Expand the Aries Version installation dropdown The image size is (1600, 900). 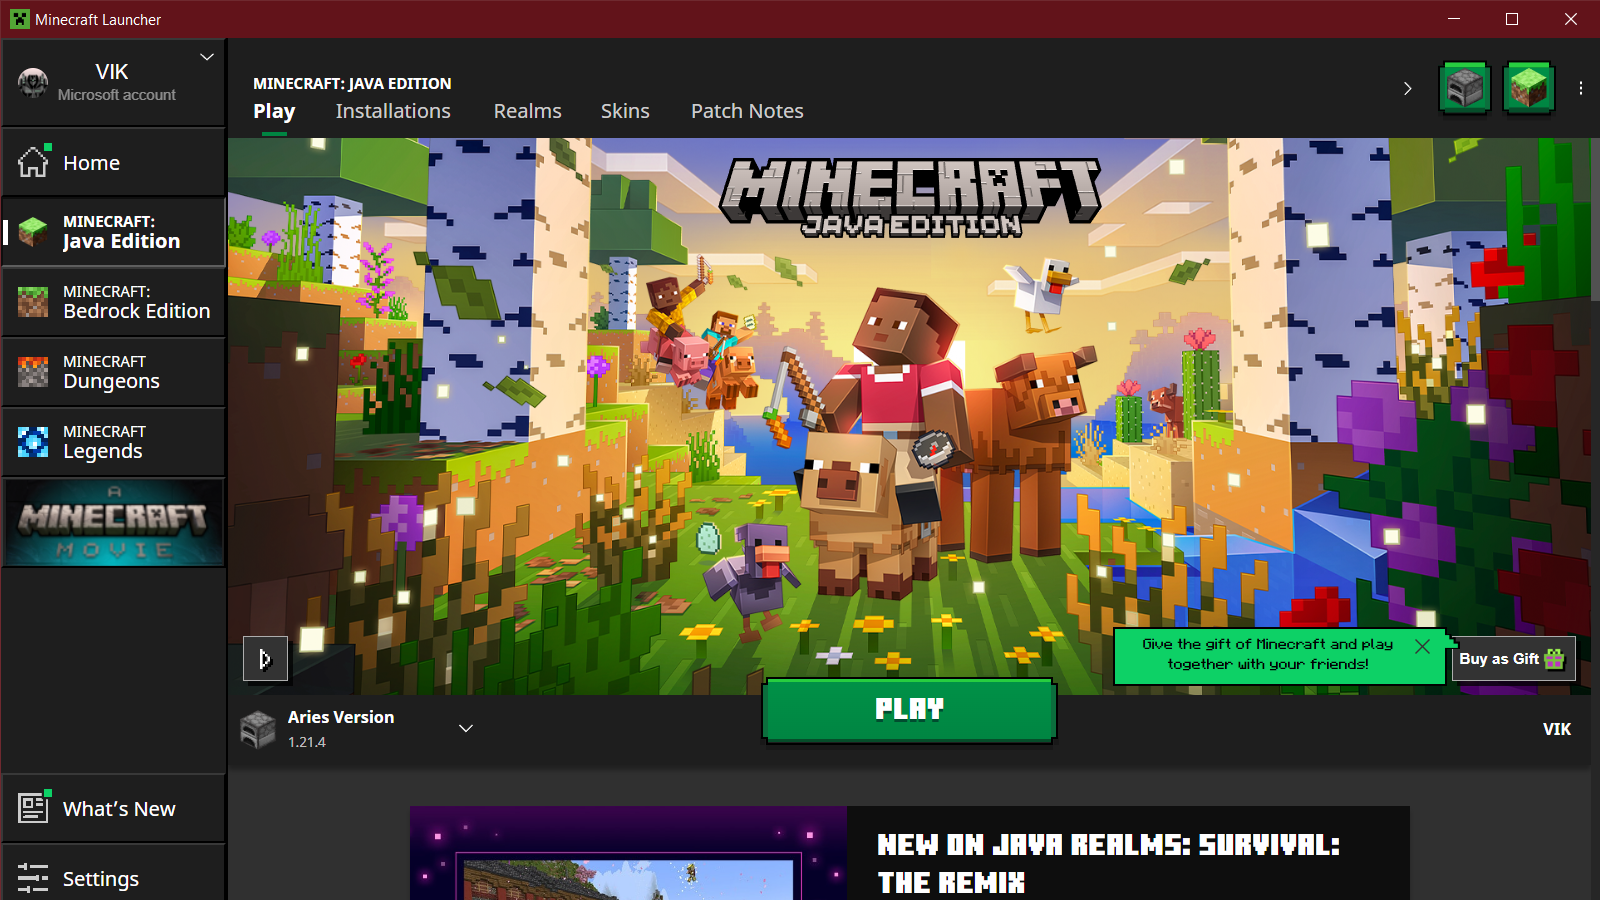point(466,728)
